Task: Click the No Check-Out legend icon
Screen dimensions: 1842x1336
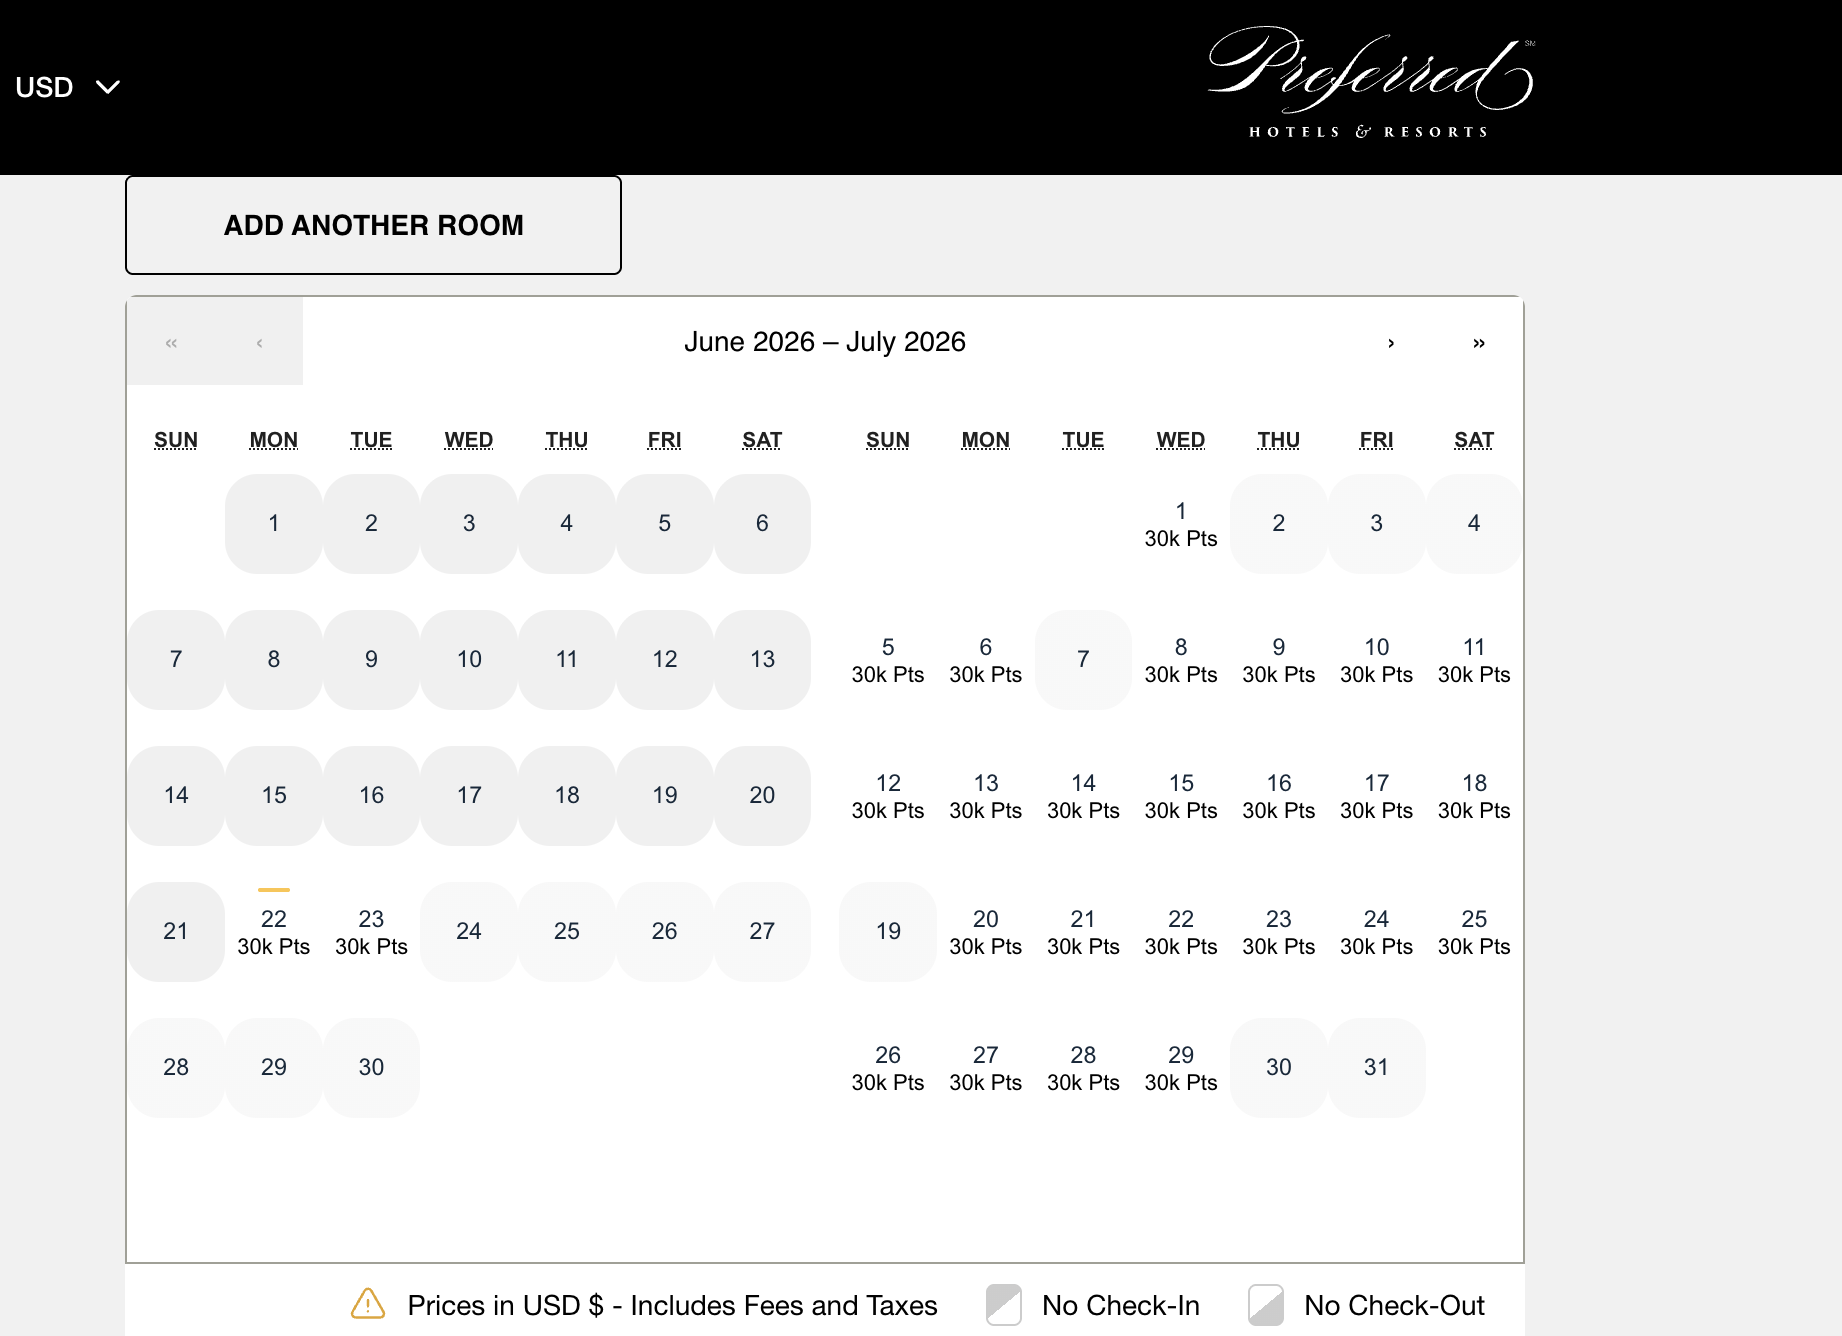Action: (x=1266, y=1305)
